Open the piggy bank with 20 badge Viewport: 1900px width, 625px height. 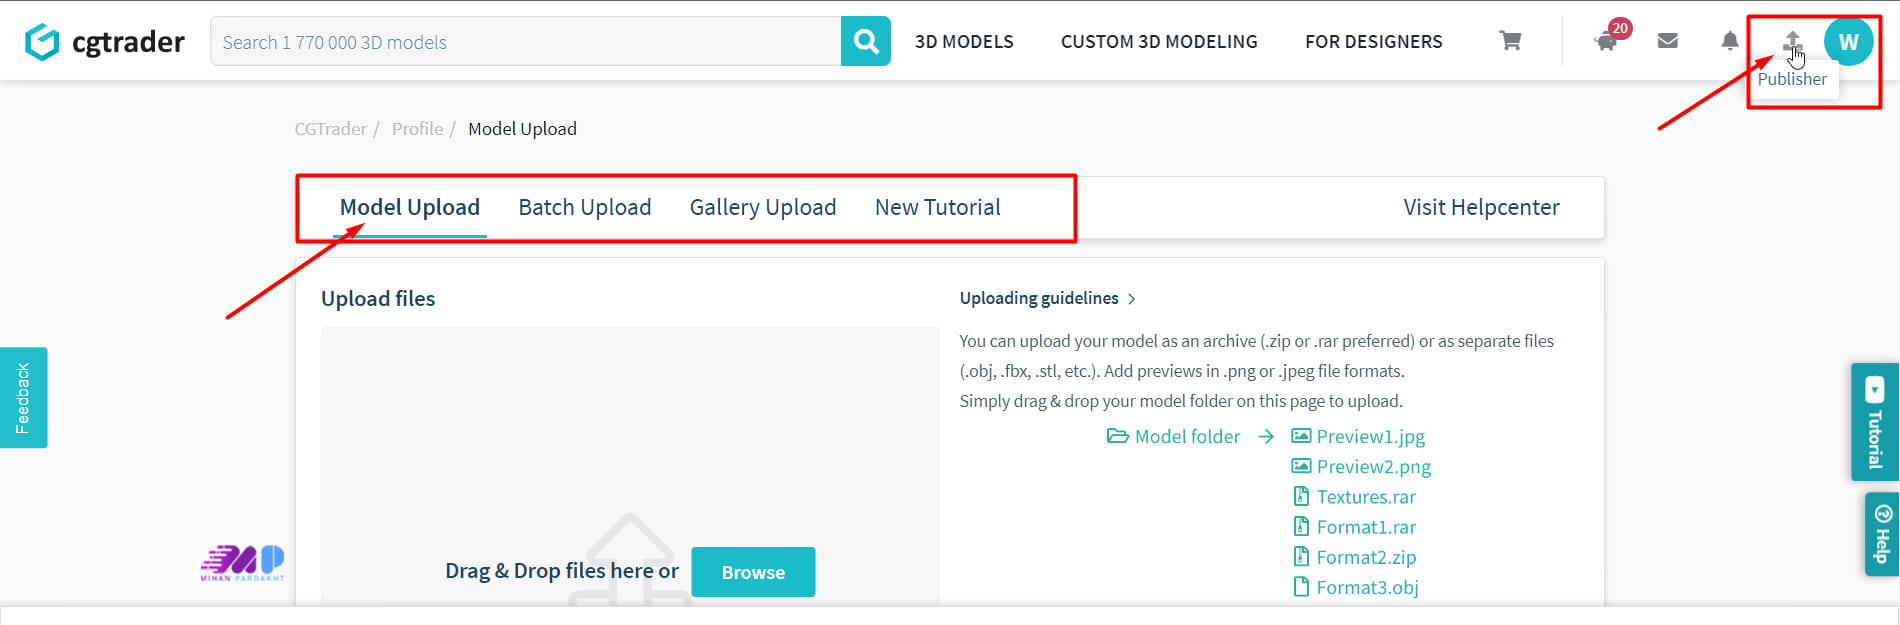click(x=1606, y=41)
